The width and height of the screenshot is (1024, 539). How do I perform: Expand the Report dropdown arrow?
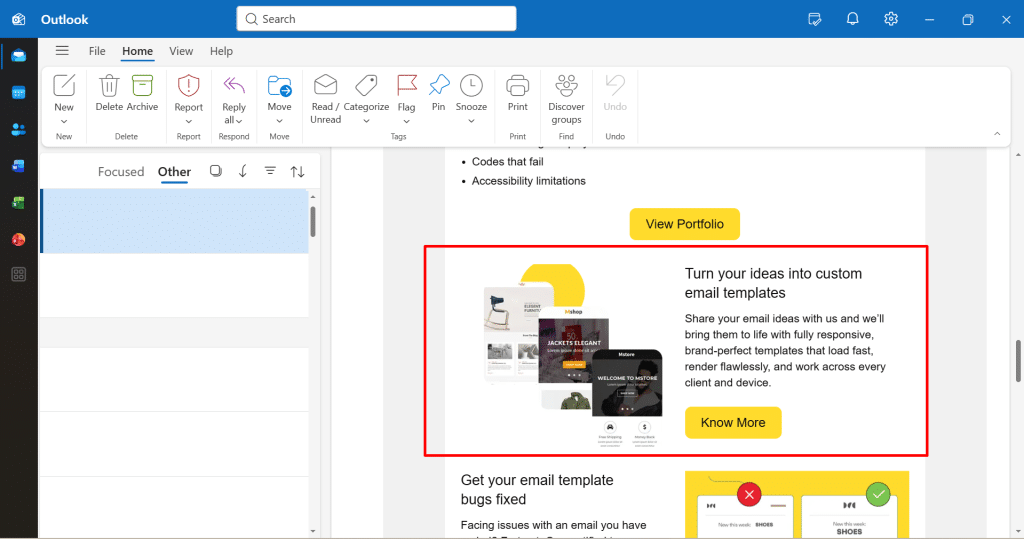189,122
